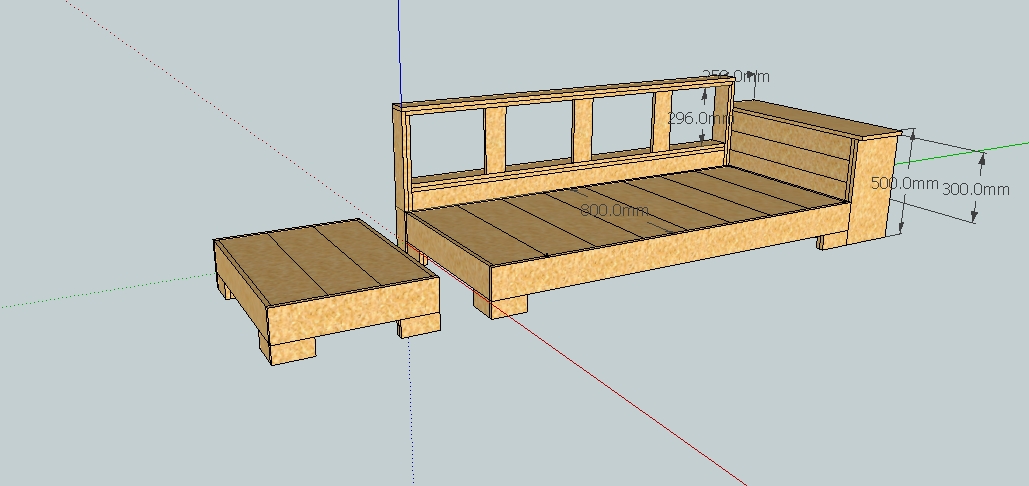
Task: Select the 296.0mm dimension label
Action: coord(700,119)
